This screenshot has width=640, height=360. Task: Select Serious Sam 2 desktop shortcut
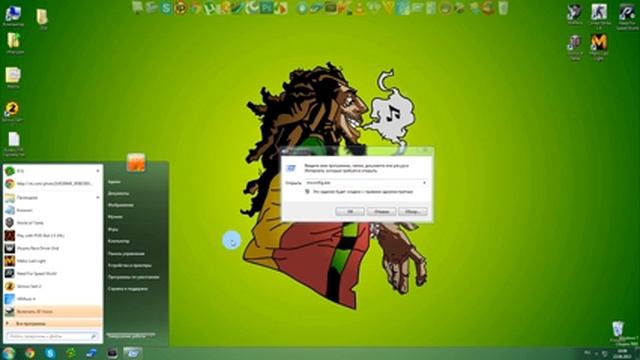[12, 112]
